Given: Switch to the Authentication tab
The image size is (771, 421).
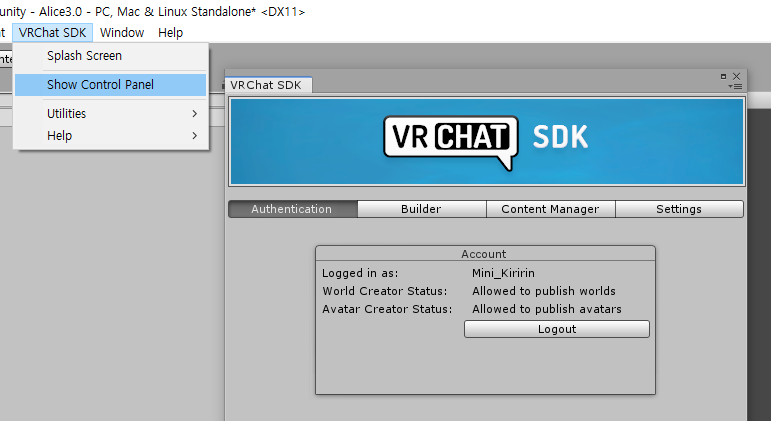Looking at the screenshot, I should [293, 209].
